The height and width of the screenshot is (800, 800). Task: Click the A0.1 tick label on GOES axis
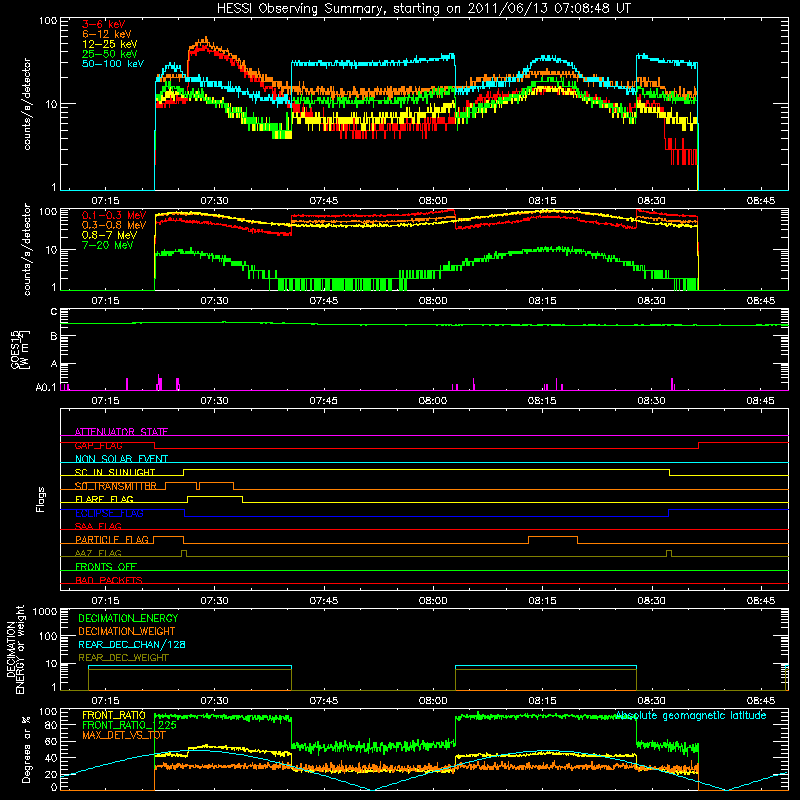tap(46, 387)
